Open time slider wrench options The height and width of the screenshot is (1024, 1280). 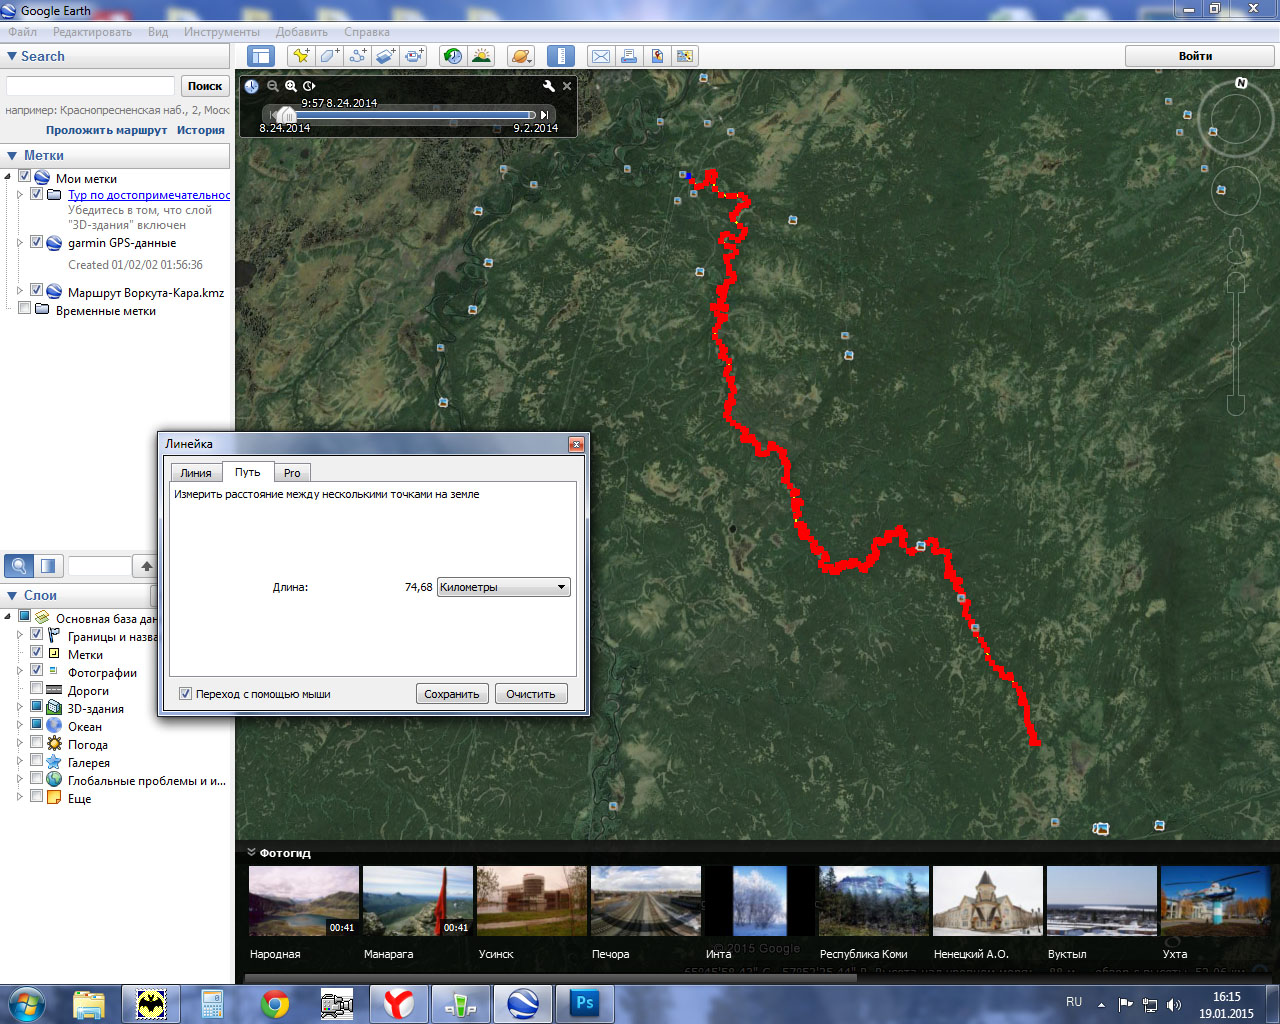[x=548, y=86]
